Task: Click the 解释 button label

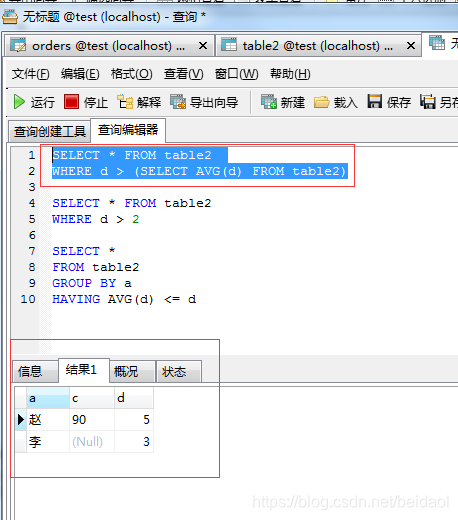Action: point(149,102)
